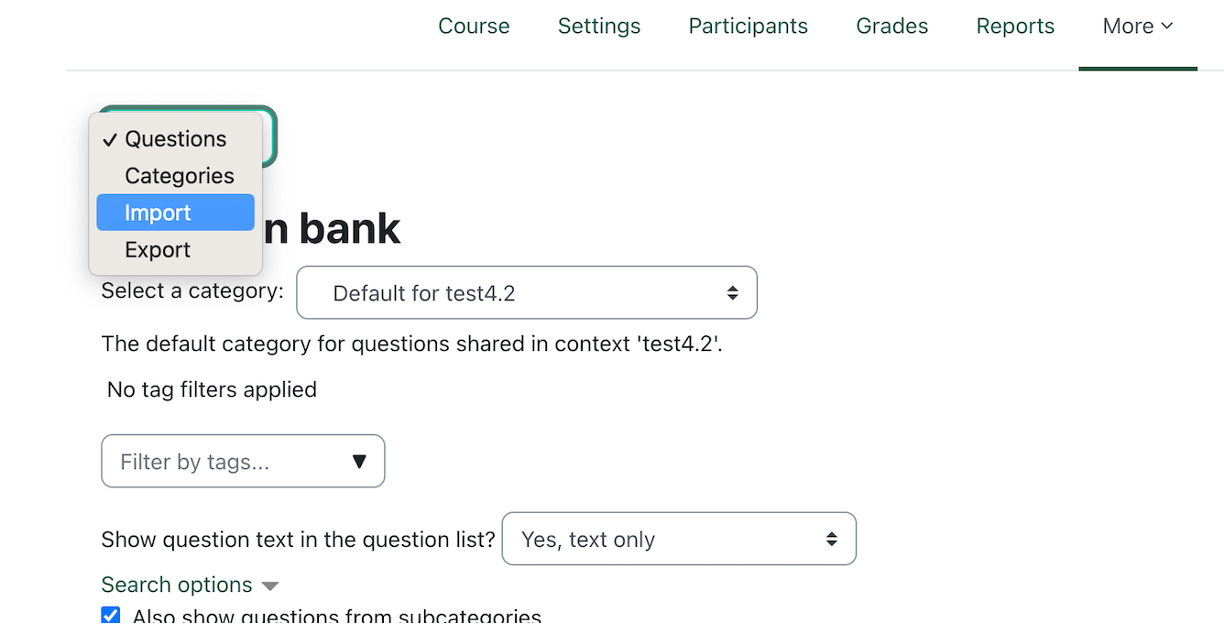Select Import from the question bank menu

pyautogui.click(x=158, y=212)
